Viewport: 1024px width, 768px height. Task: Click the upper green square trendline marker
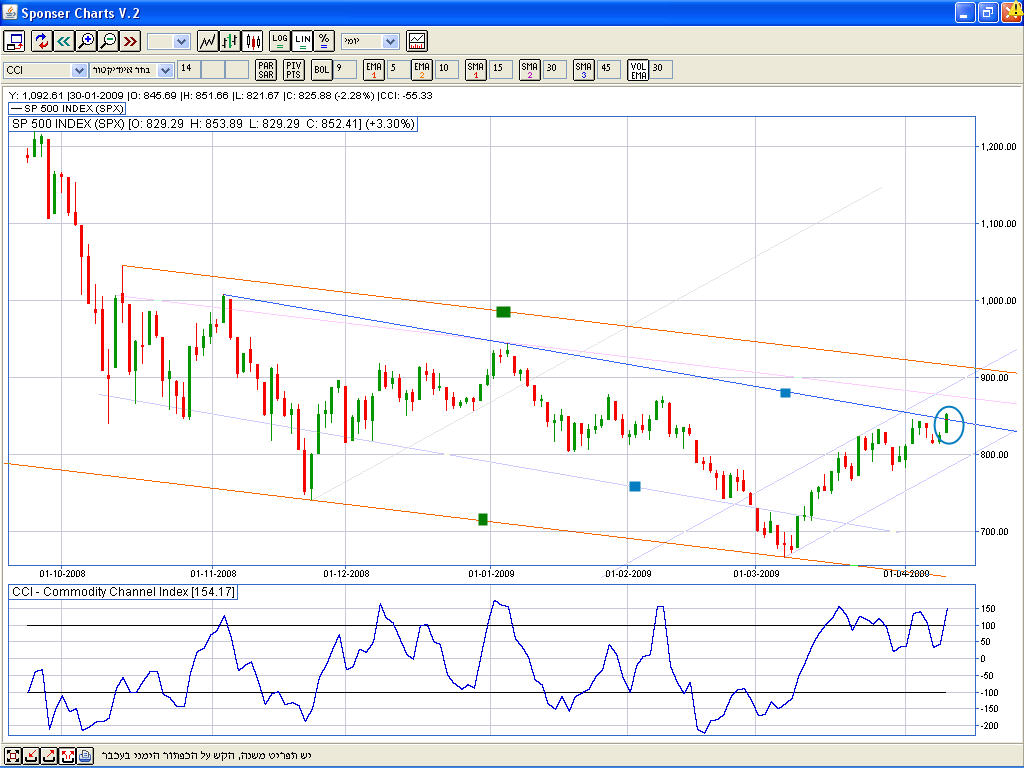tap(503, 312)
